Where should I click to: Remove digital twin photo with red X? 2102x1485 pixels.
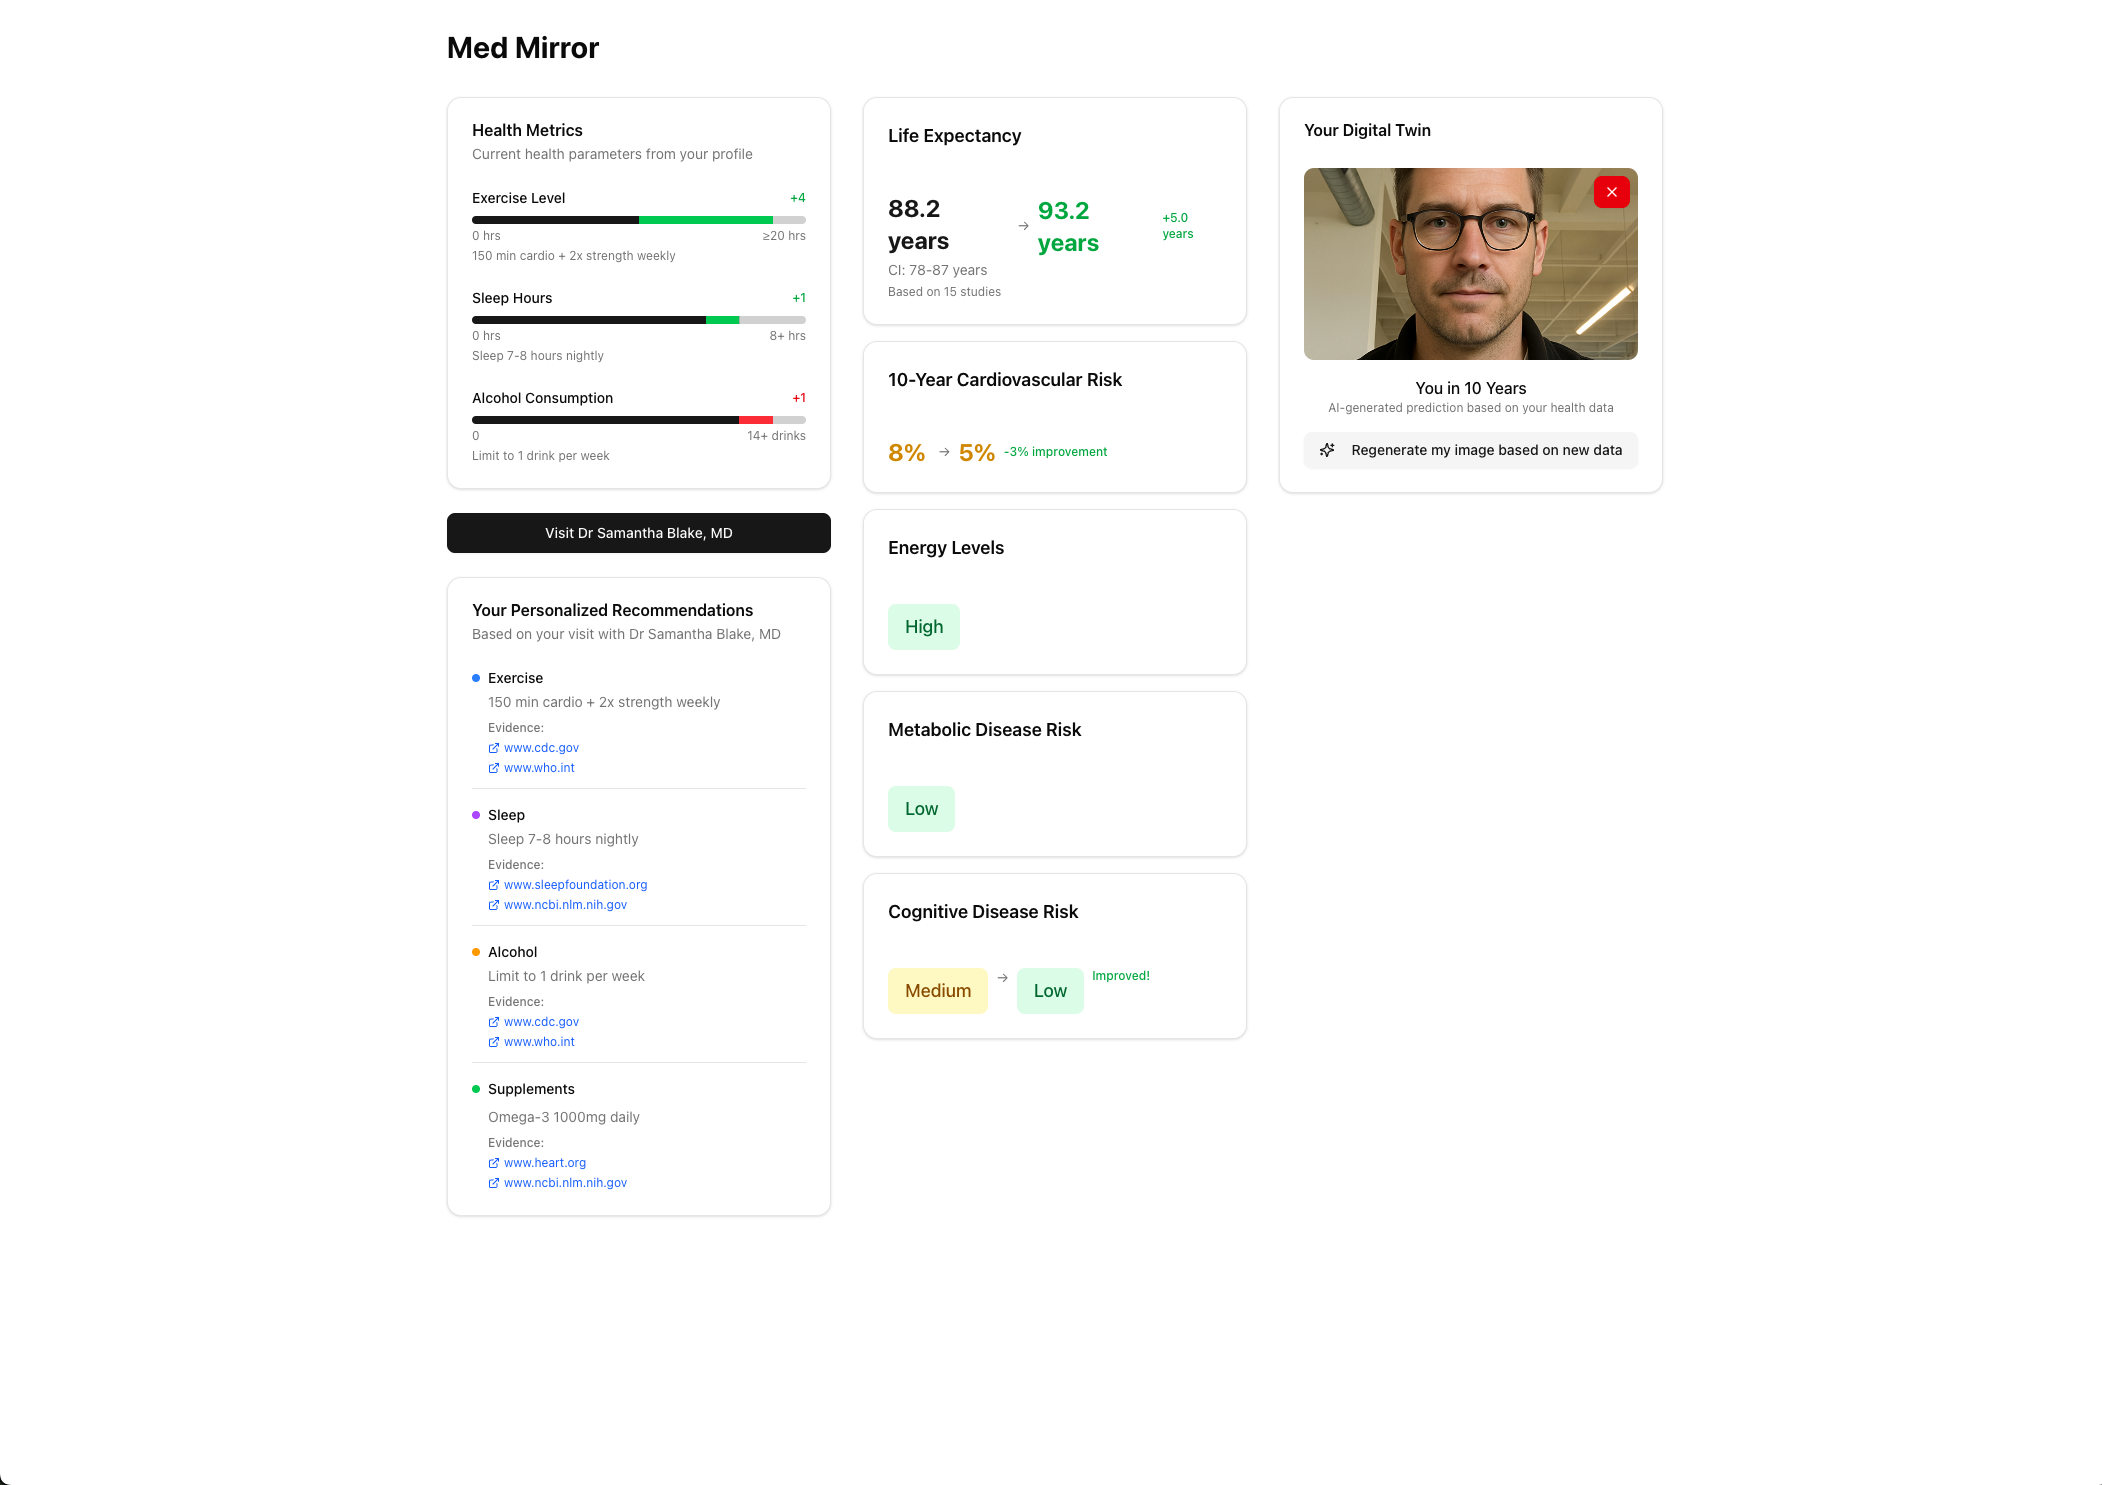1611,192
